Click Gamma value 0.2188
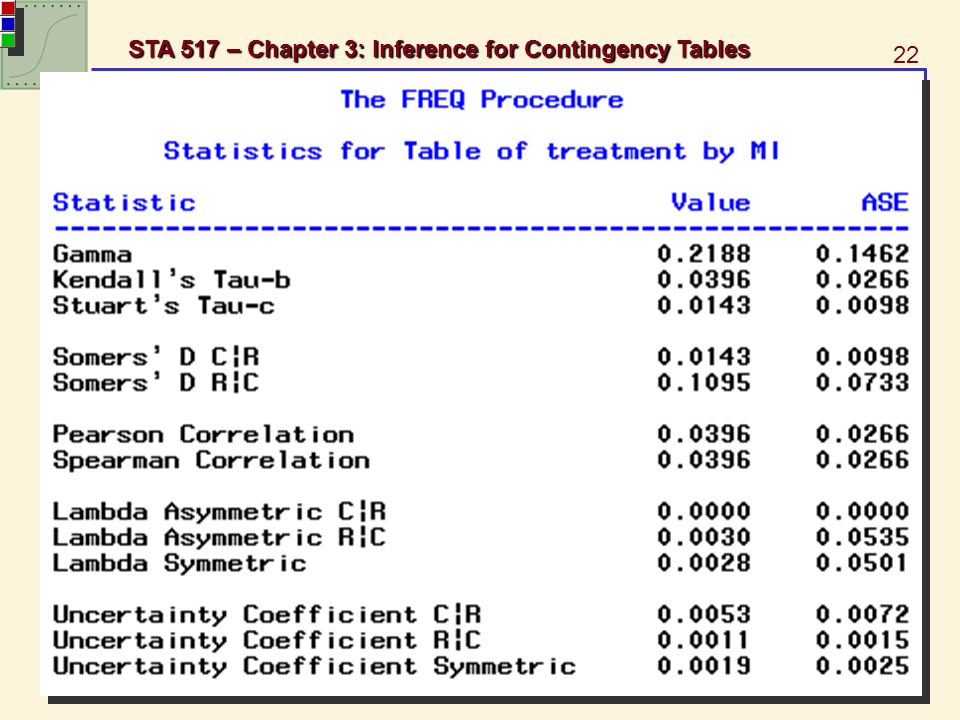The image size is (960, 720). [x=704, y=254]
